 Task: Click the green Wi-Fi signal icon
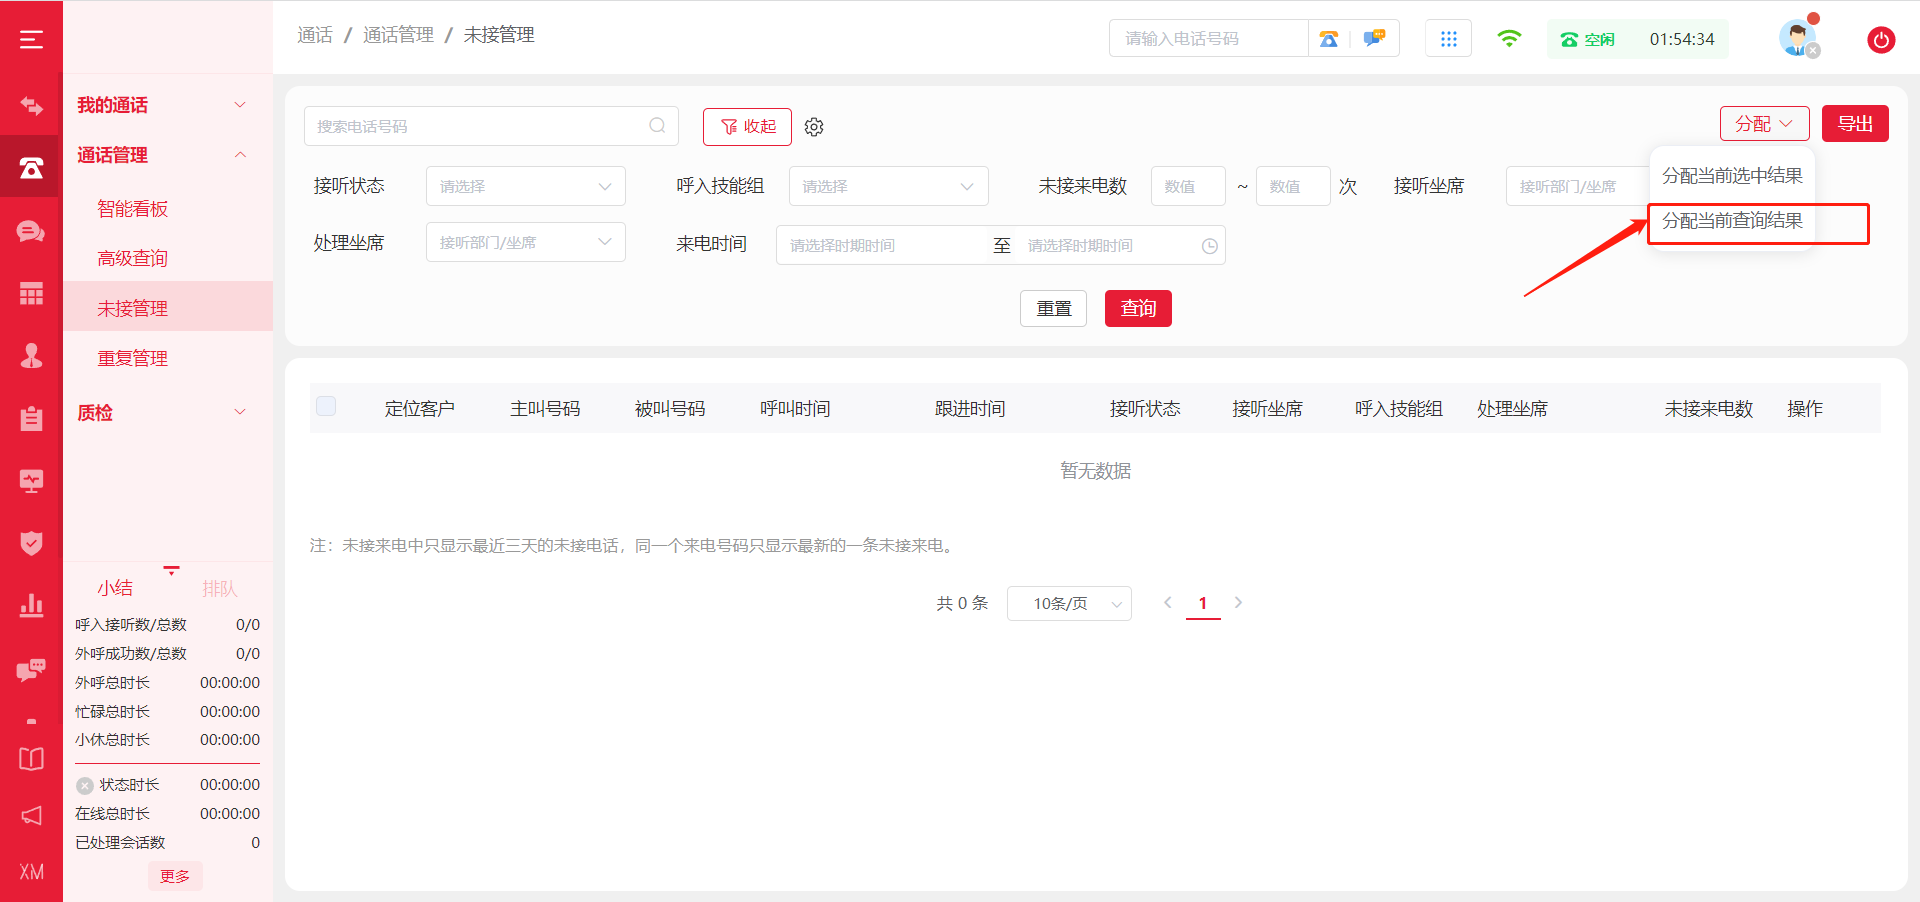tap(1508, 38)
